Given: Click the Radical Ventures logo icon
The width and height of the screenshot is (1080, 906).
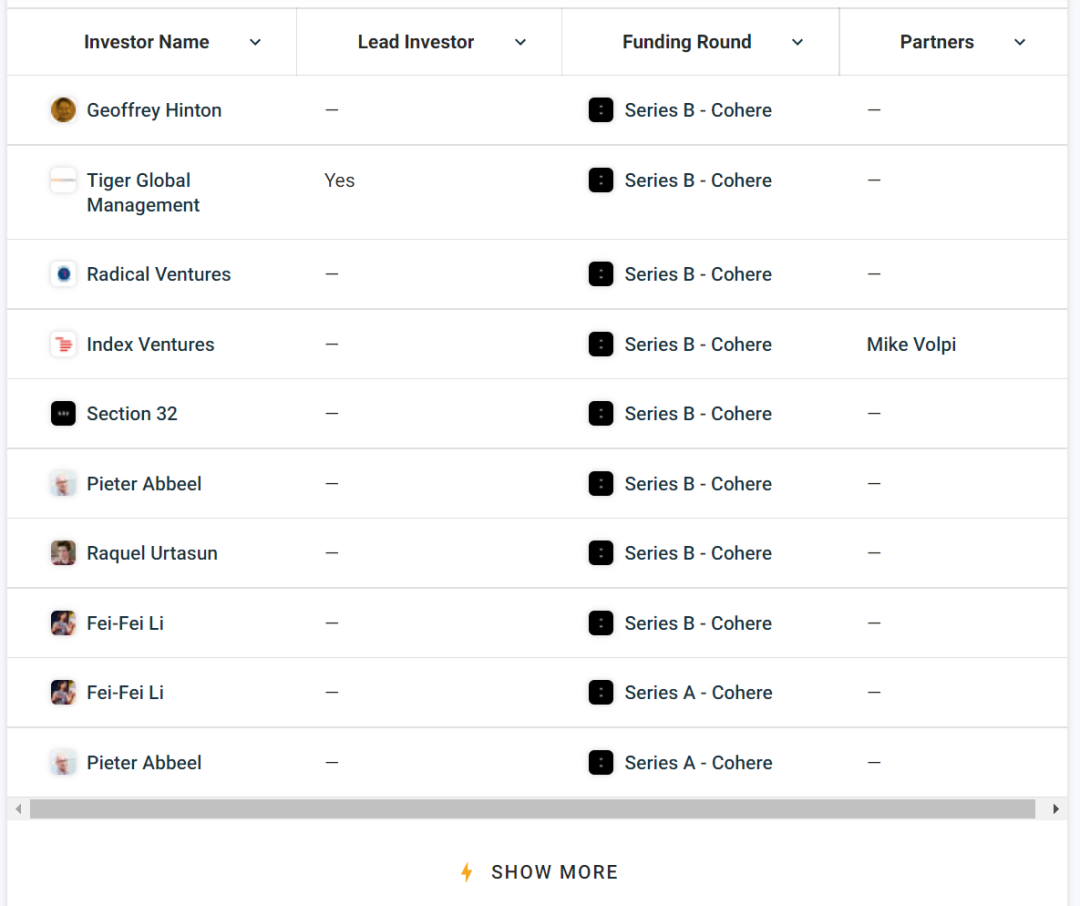Looking at the screenshot, I should (x=63, y=274).
